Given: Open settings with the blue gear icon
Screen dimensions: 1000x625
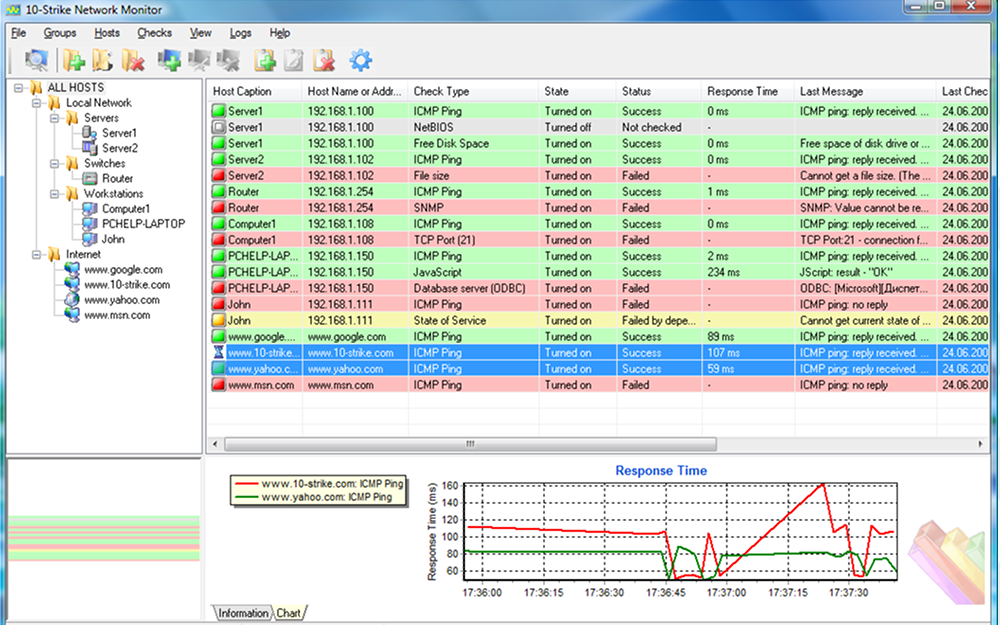Looking at the screenshot, I should click(360, 61).
